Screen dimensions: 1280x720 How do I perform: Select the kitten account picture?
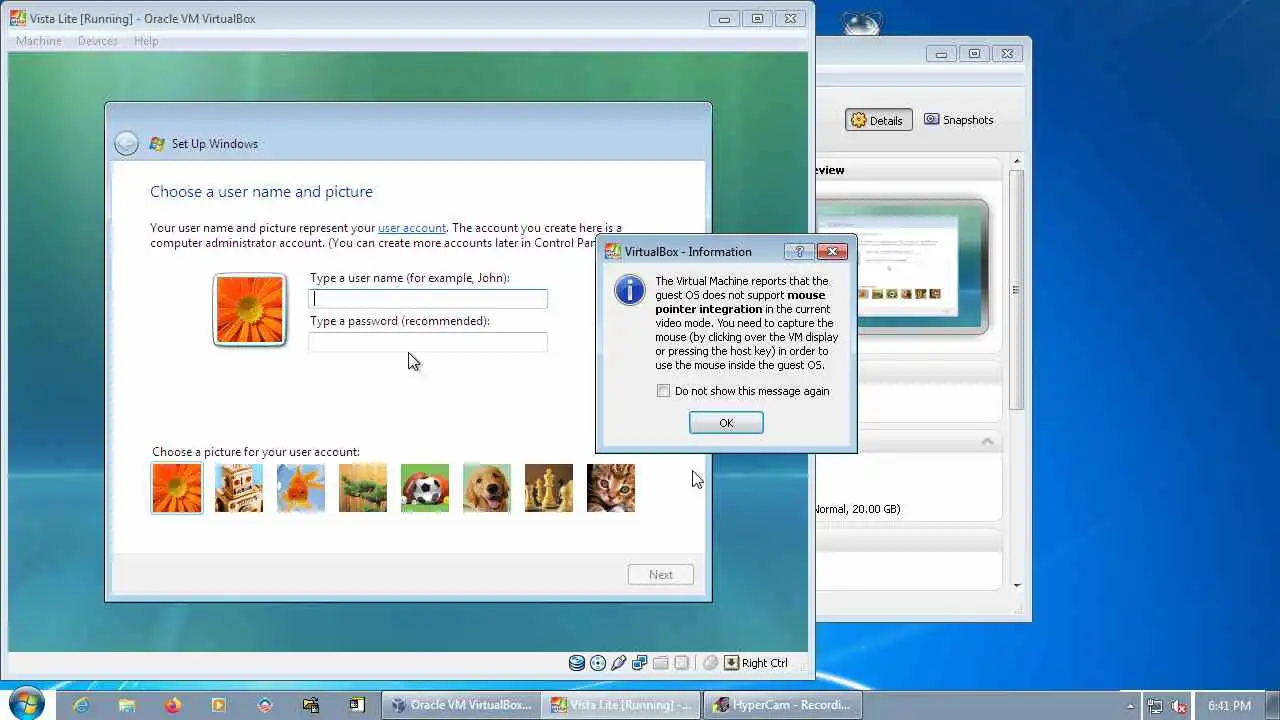pos(611,488)
